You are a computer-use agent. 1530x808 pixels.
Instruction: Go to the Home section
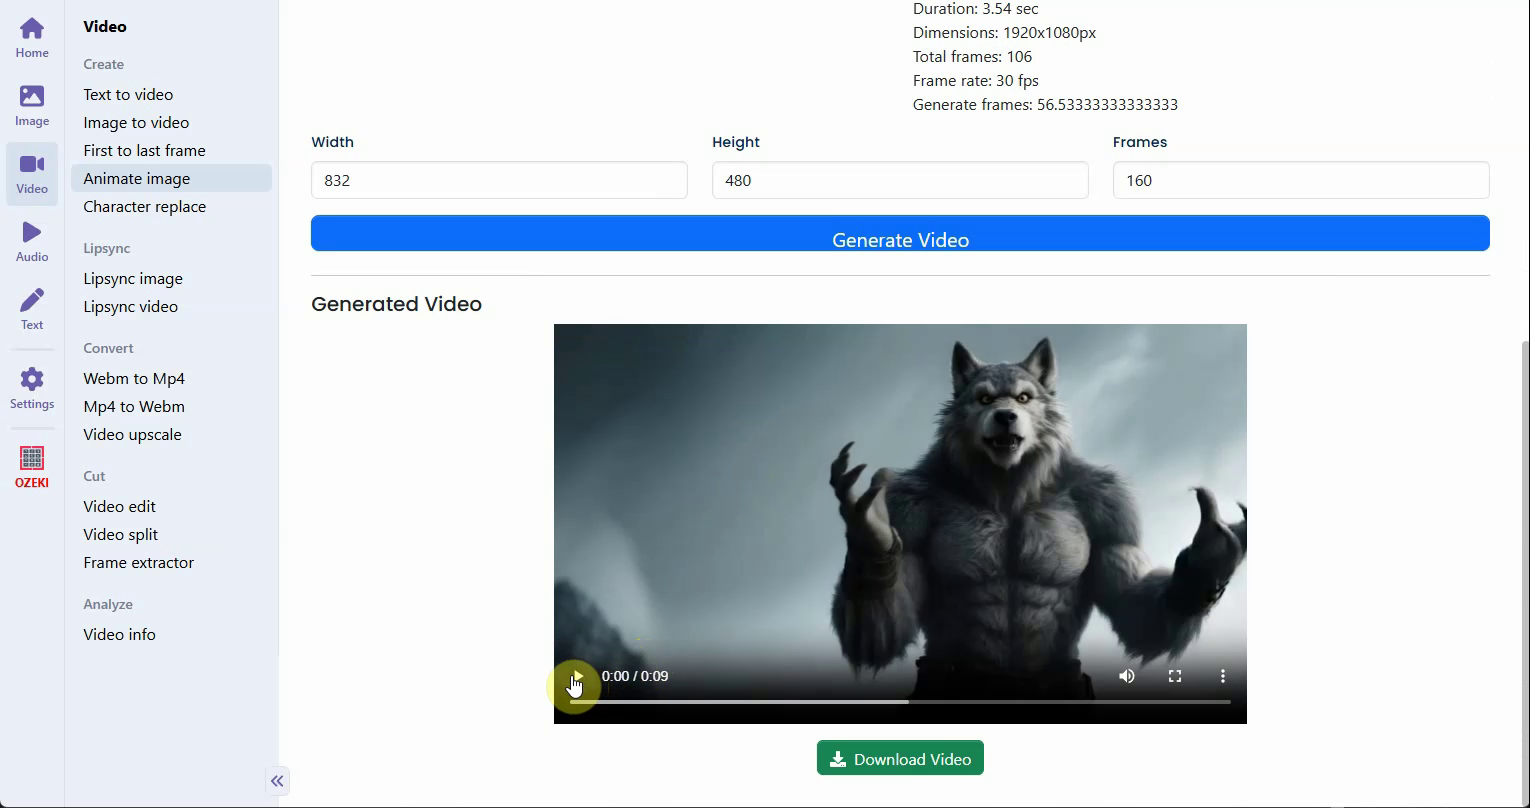(32, 38)
